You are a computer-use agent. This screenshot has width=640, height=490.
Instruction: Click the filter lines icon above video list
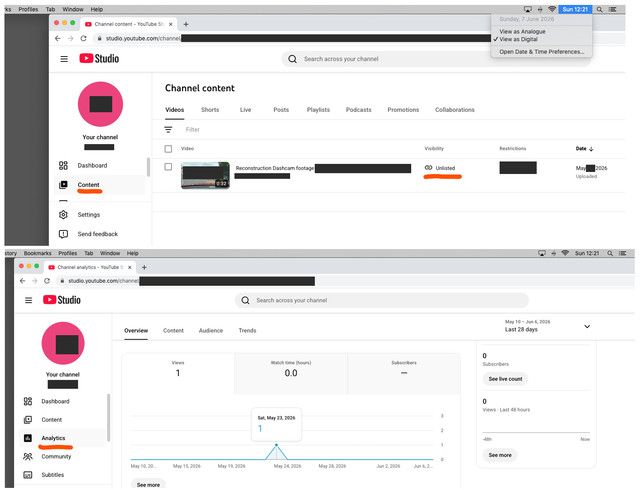tap(168, 130)
